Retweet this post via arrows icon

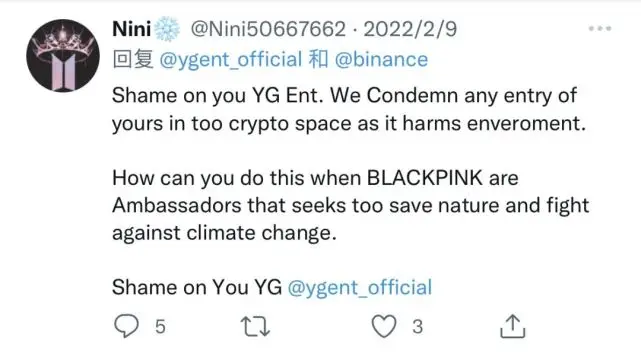[255, 326]
